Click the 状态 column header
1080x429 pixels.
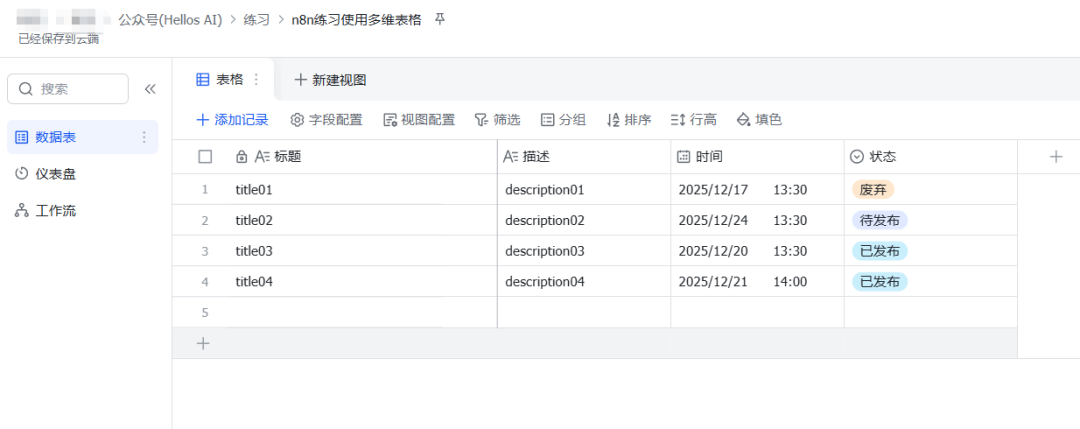click(x=931, y=157)
